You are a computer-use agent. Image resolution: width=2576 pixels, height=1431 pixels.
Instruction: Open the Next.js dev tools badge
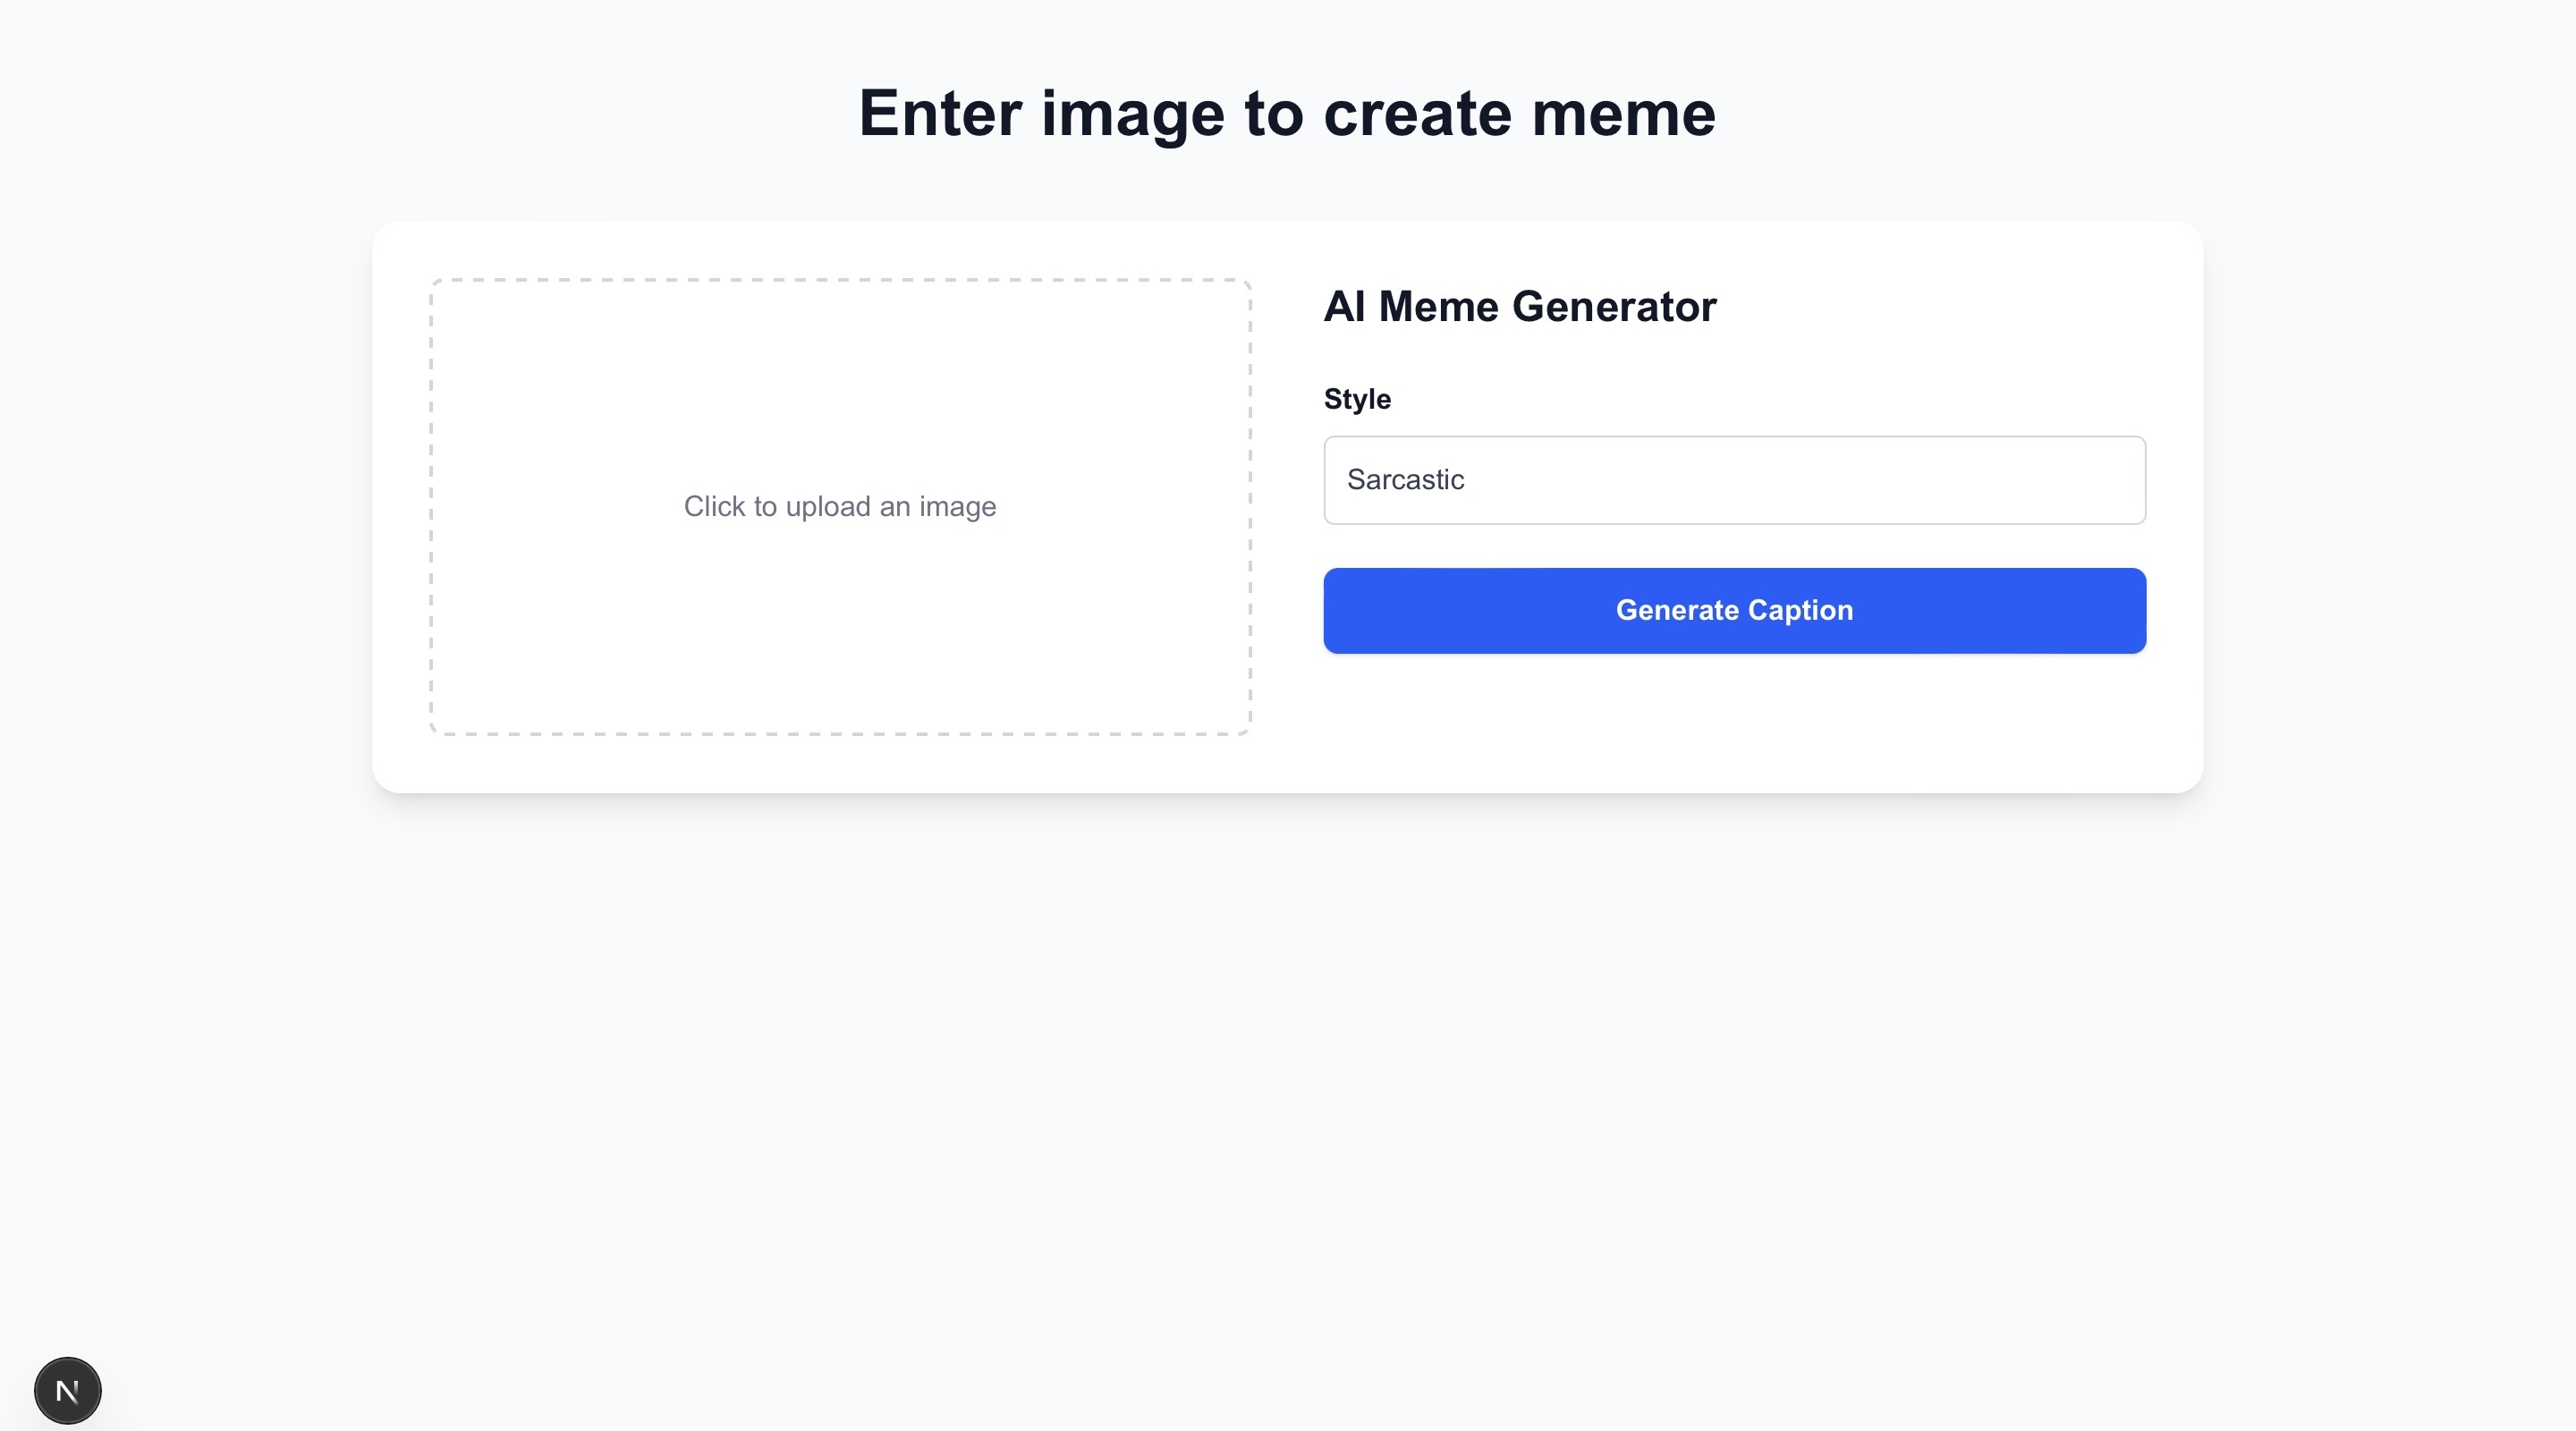pyautogui.click(x=67, y=1390)
